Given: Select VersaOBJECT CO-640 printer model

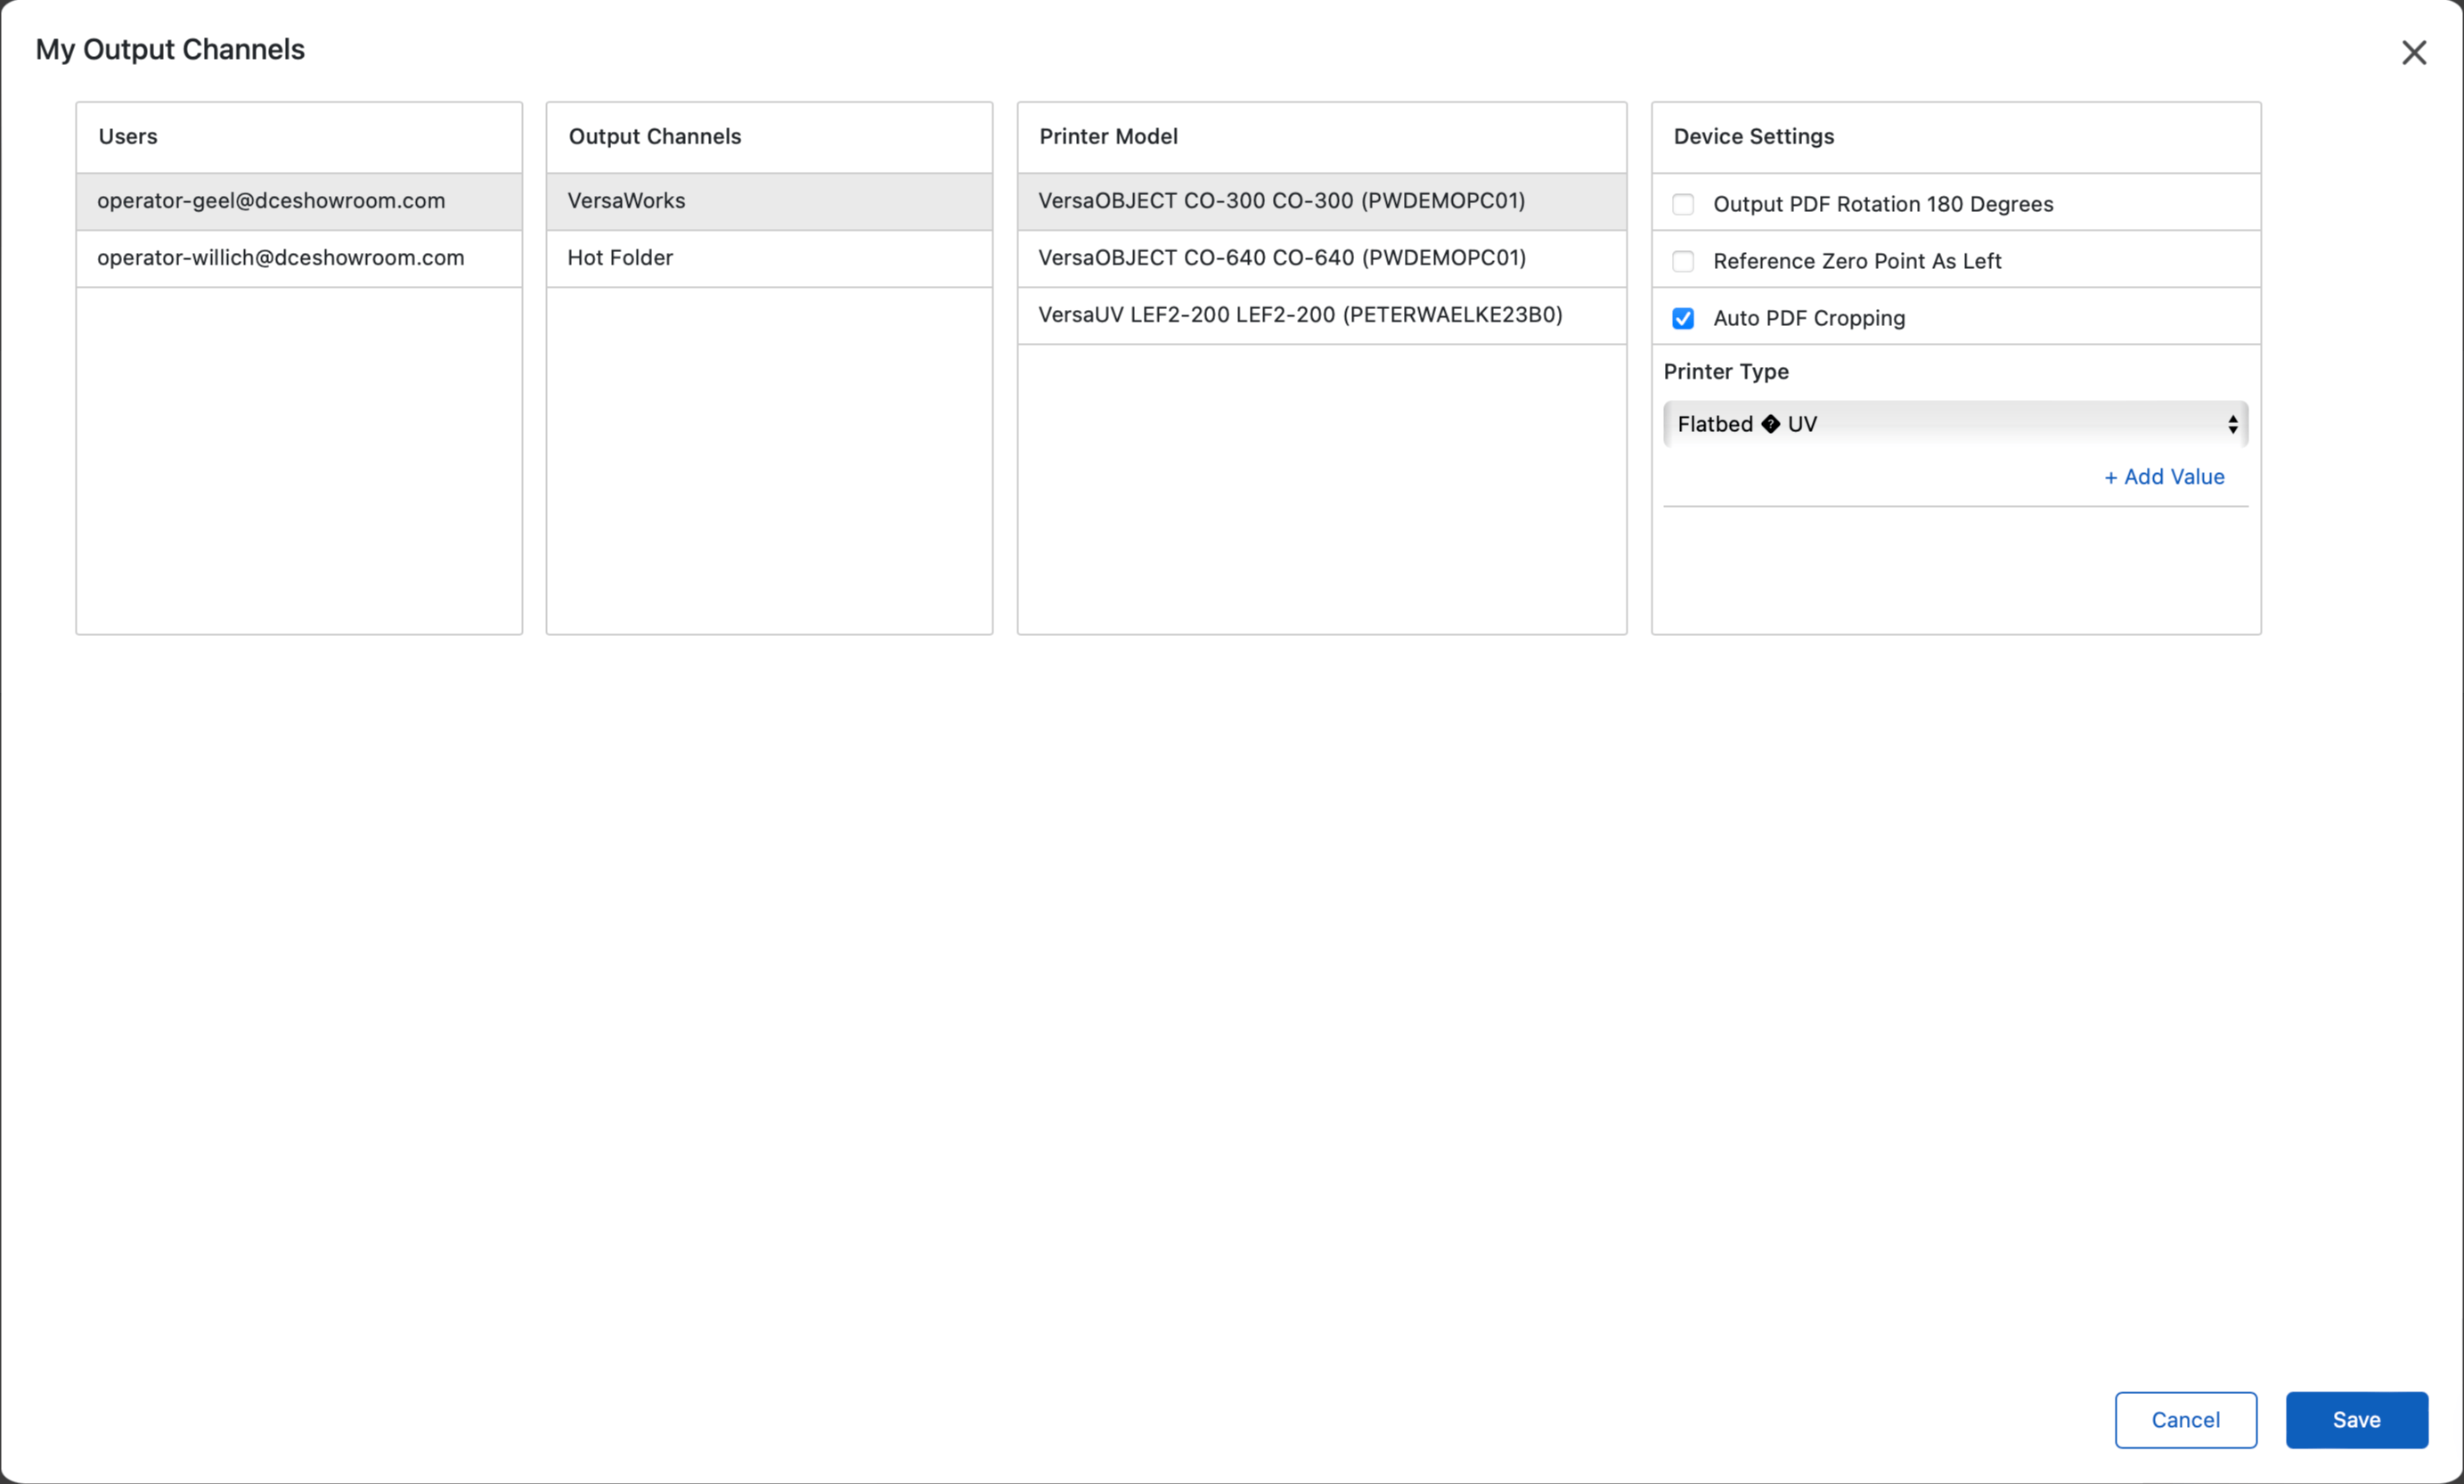Looking at the screenshot, I should click(x=1321, y=258).
